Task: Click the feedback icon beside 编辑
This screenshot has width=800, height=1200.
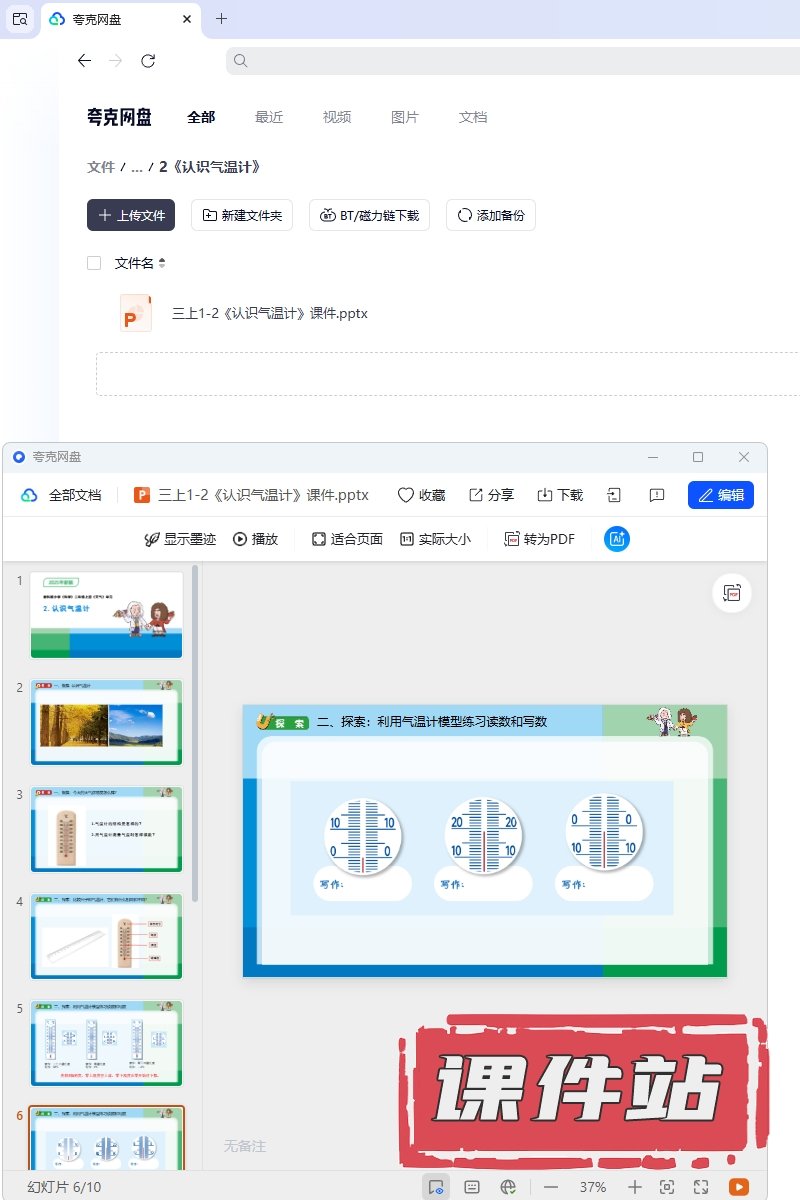Action: click(657, 495)
